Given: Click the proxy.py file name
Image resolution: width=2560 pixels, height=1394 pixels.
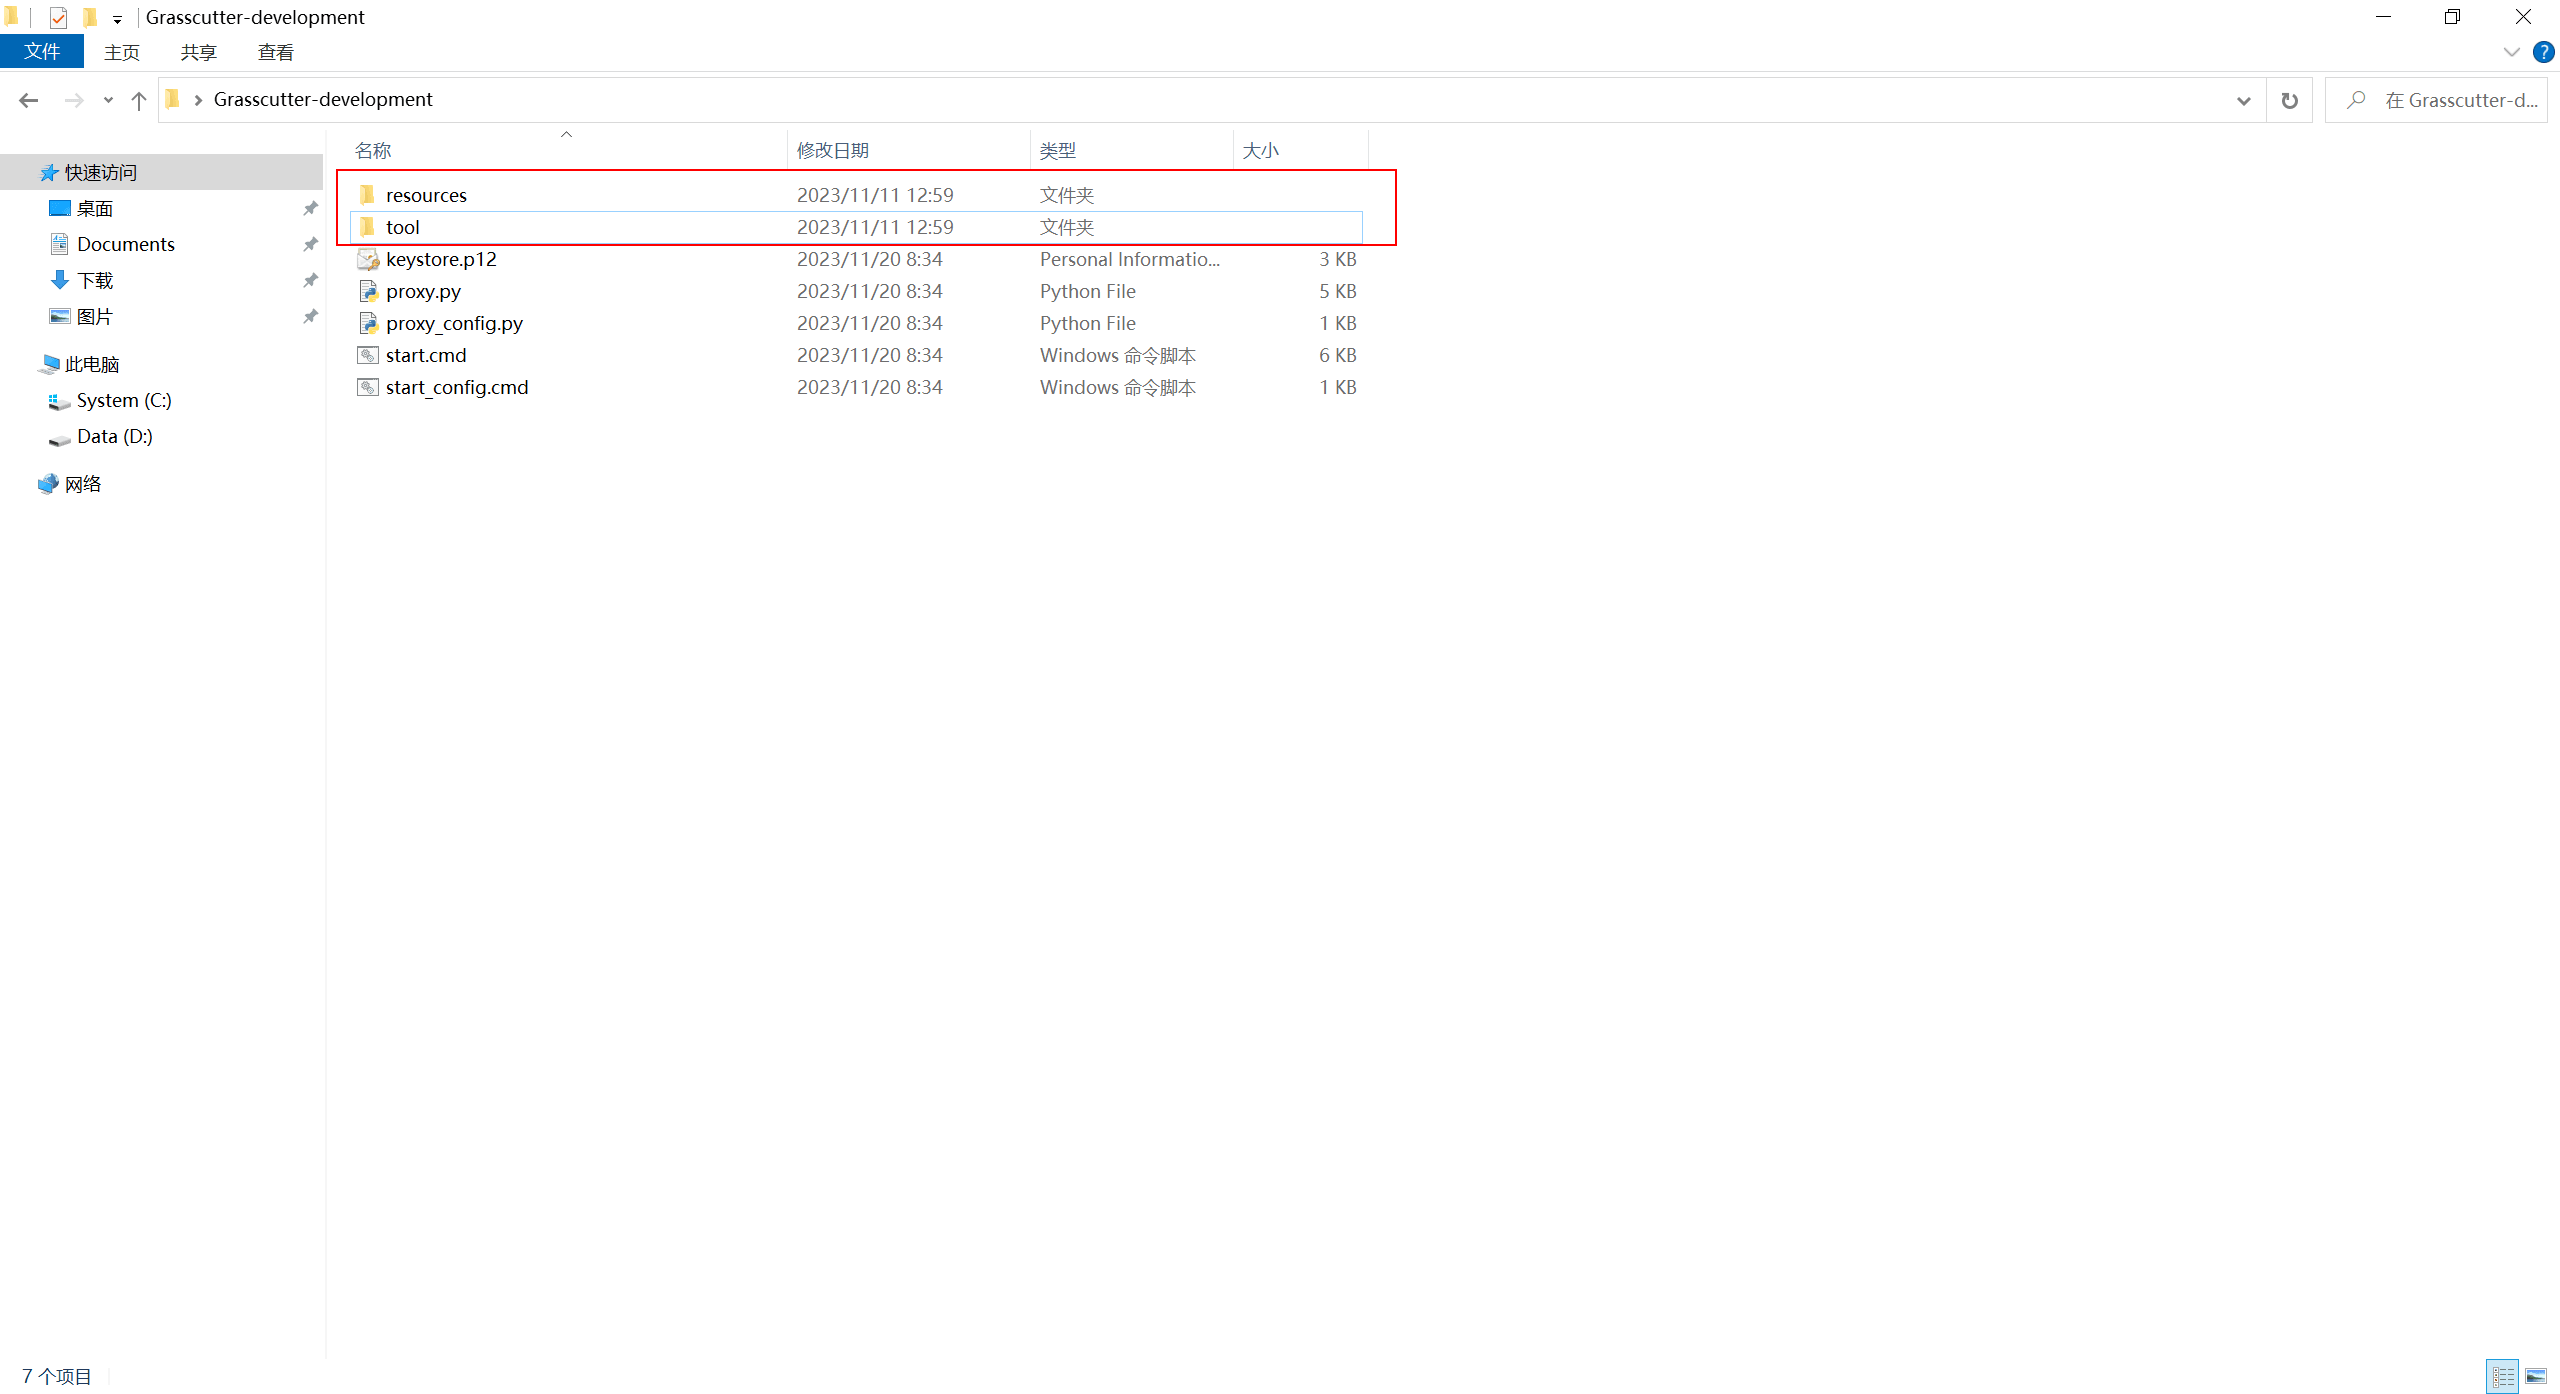Looking at the screenshot, I should tap(423, 292).
